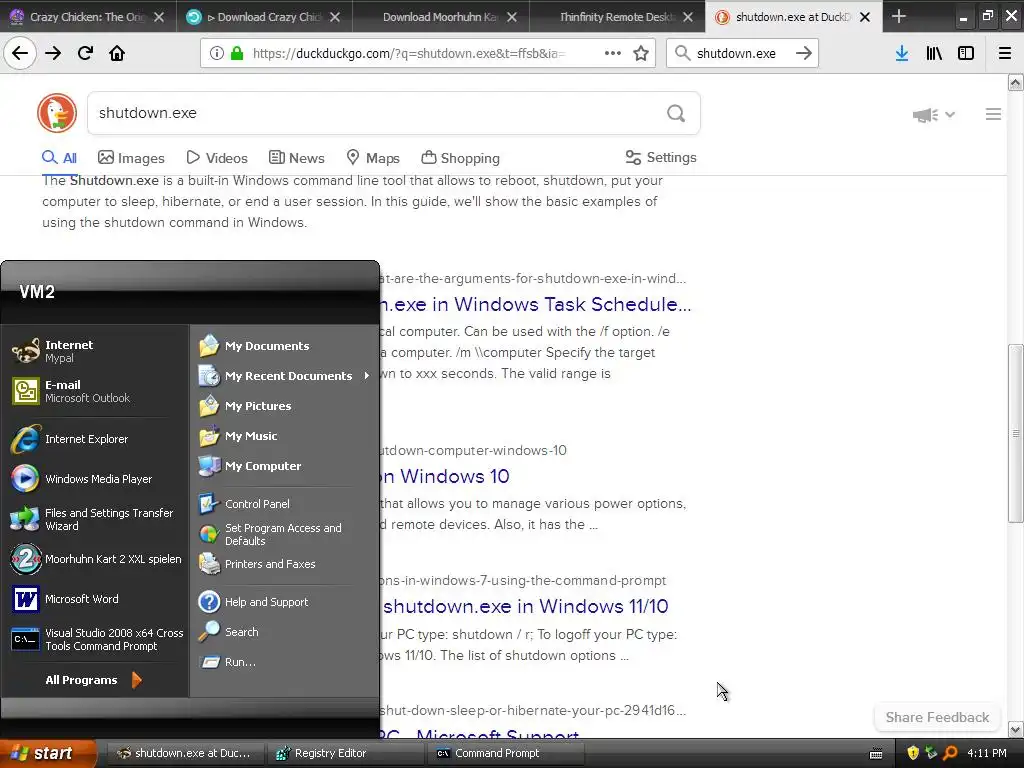Click the page vertical scrollbar thumb
This screenshot has width=1024, height=768.
coord(1015,433)
